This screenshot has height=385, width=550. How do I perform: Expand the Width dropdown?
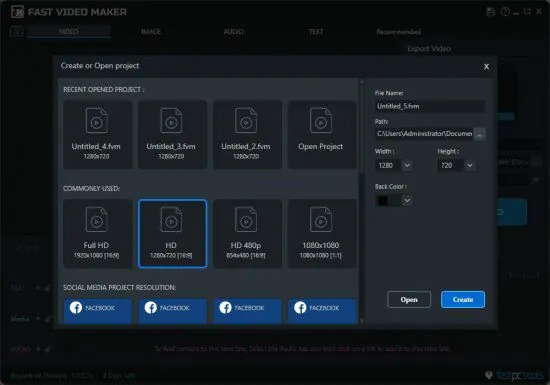[x=407, y=165]
